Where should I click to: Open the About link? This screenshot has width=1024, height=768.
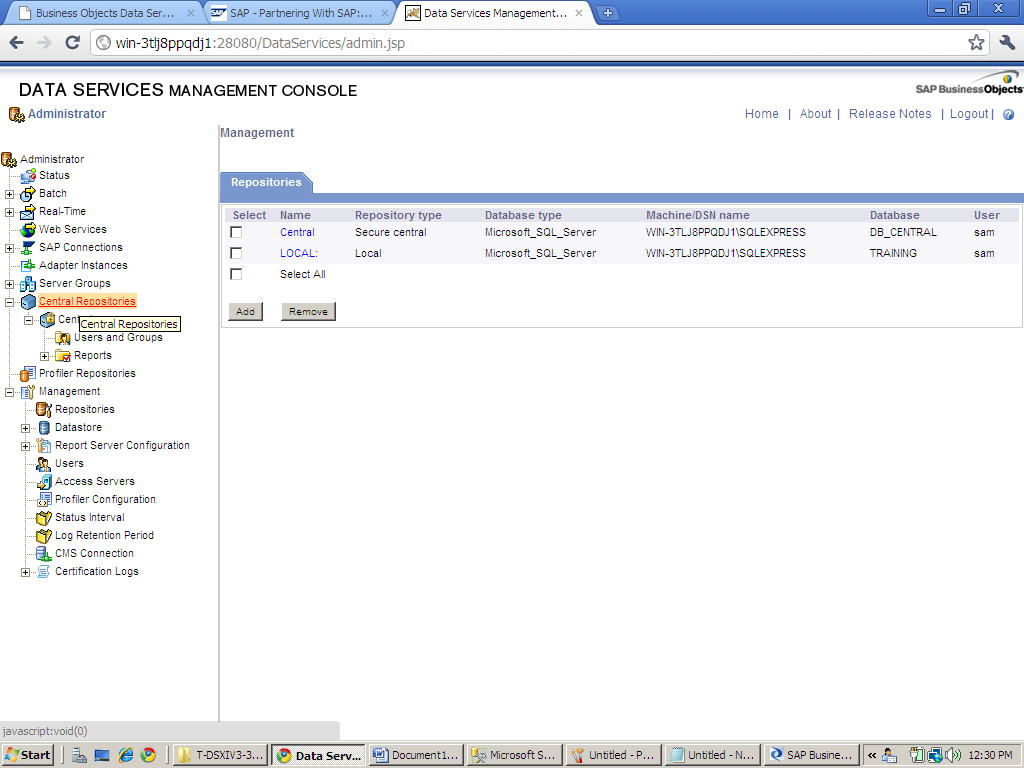815,114
